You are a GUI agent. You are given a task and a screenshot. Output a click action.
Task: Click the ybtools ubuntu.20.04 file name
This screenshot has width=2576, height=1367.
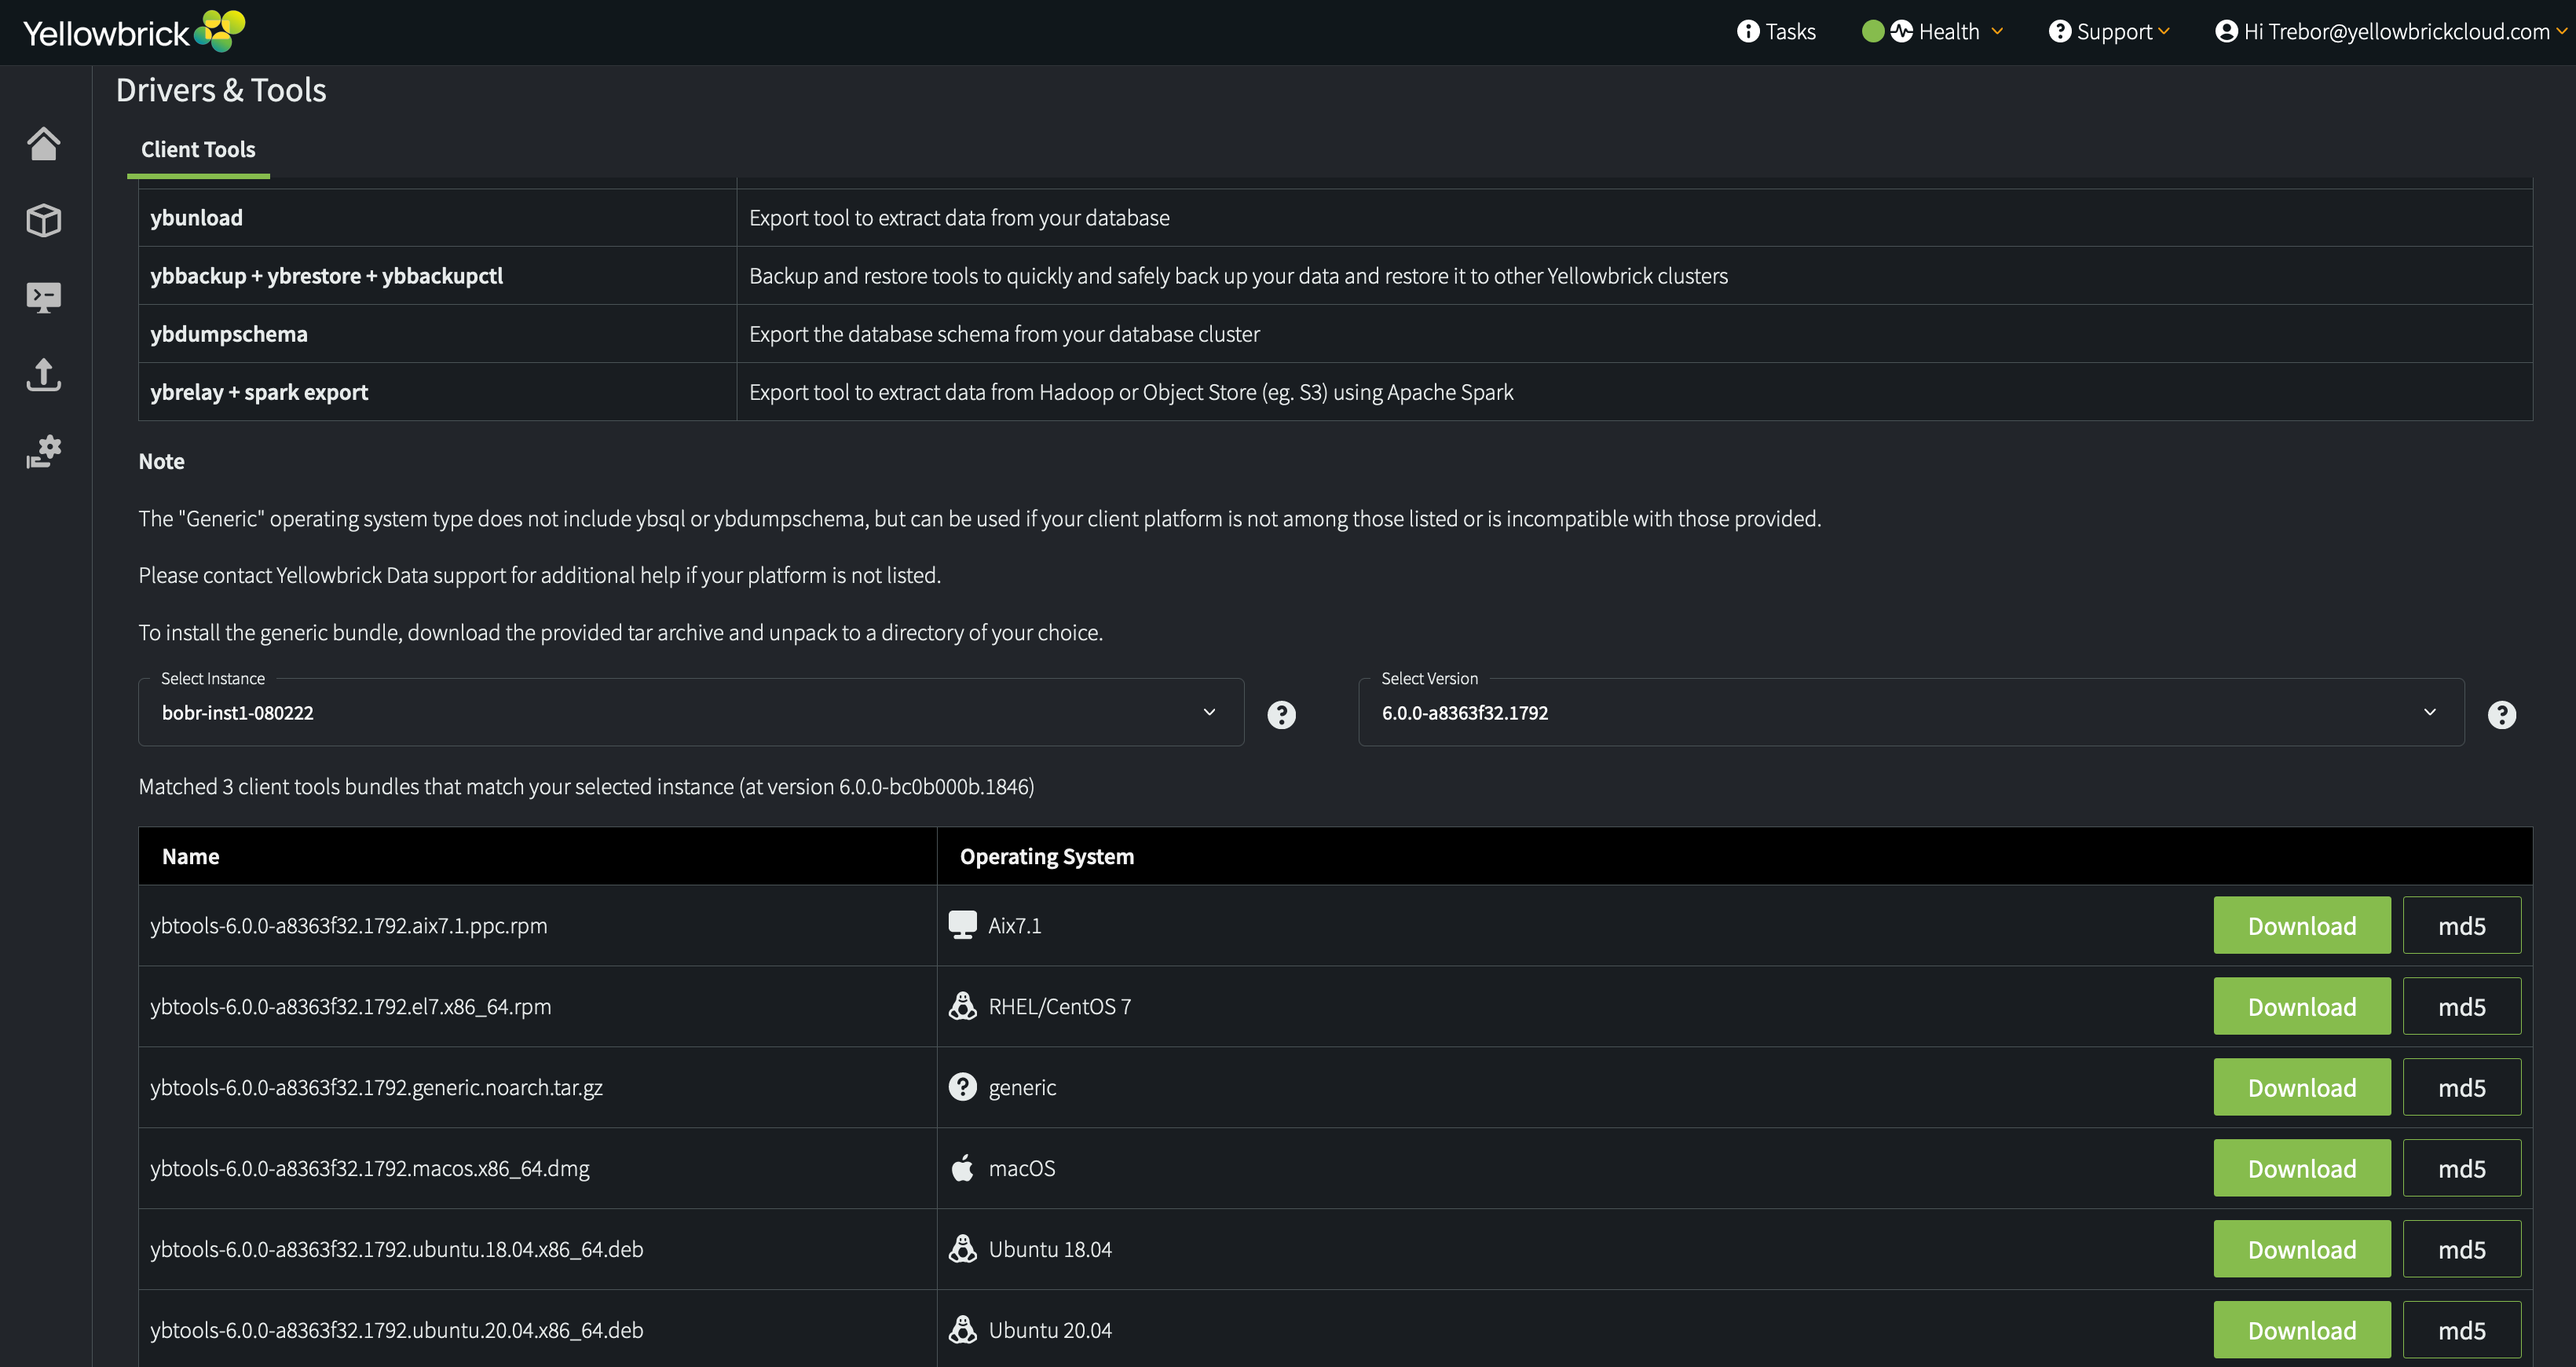click(x=397, y=1330)
